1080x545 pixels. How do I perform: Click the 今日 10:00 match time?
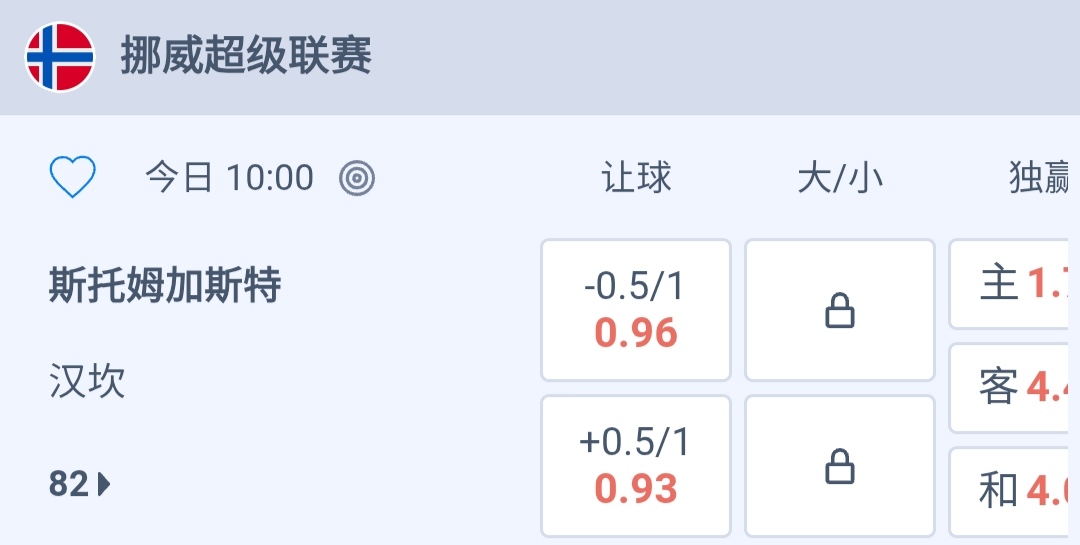(x=229, y=179)
